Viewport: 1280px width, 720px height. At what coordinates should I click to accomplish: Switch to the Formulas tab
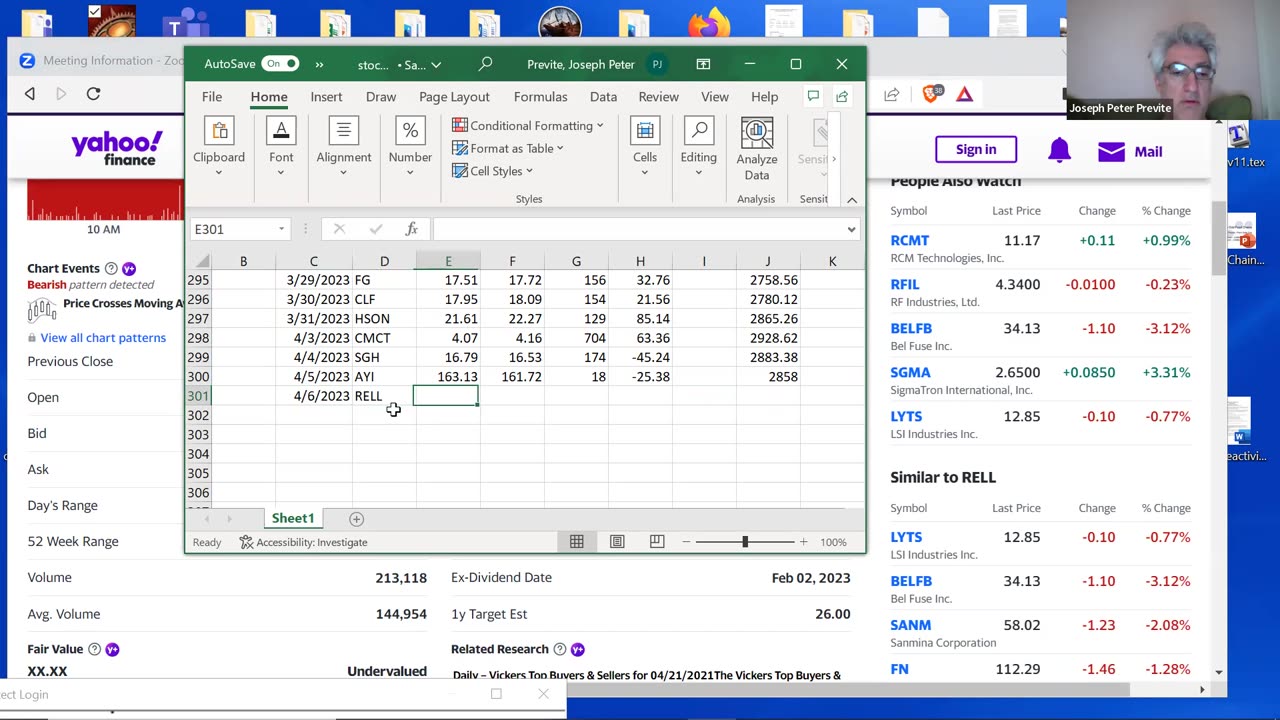(x=540, y=97)
